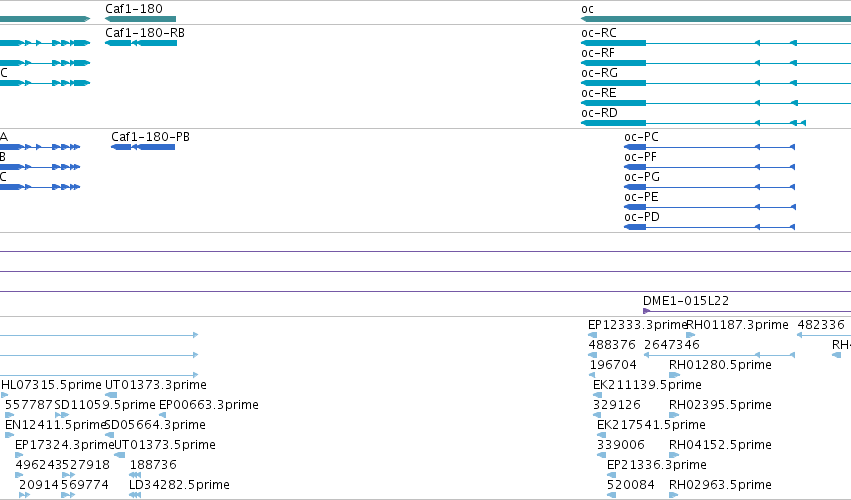Select feature 496243 label

(39, 465)
